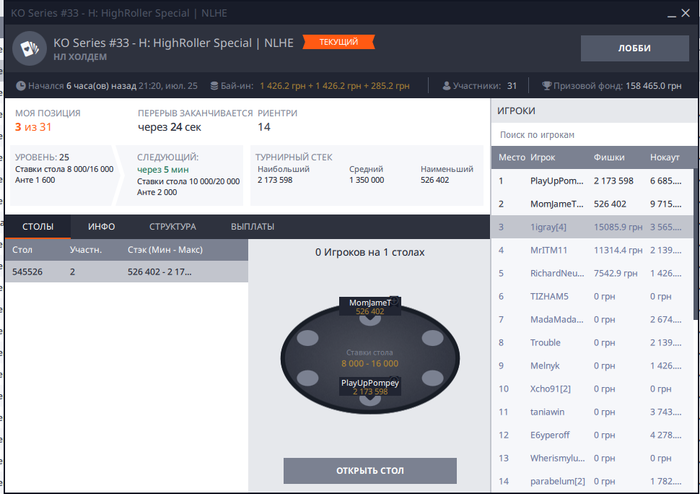The width and height of the screenshot is (700, 494).
Task: Click the players list scrollbar
Action: pyautogui.click(x=695, y=244)
